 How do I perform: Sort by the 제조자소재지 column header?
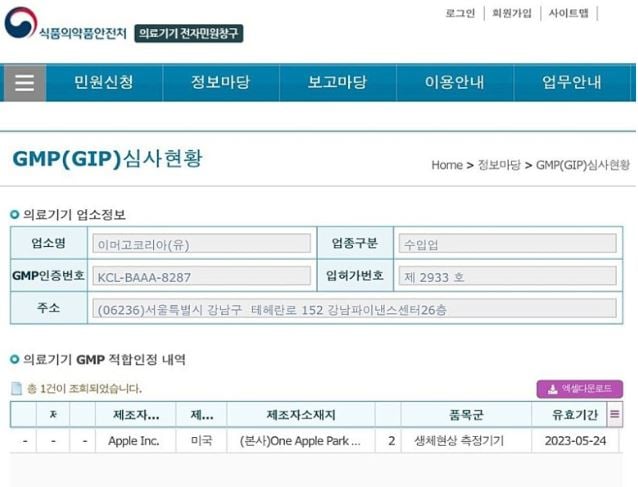pos(301,415)
